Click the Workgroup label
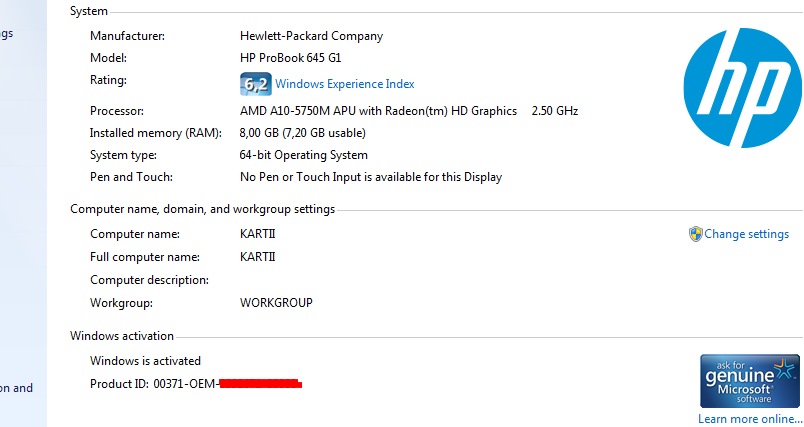This screenshot has width=804, height=427. (122, 303)
